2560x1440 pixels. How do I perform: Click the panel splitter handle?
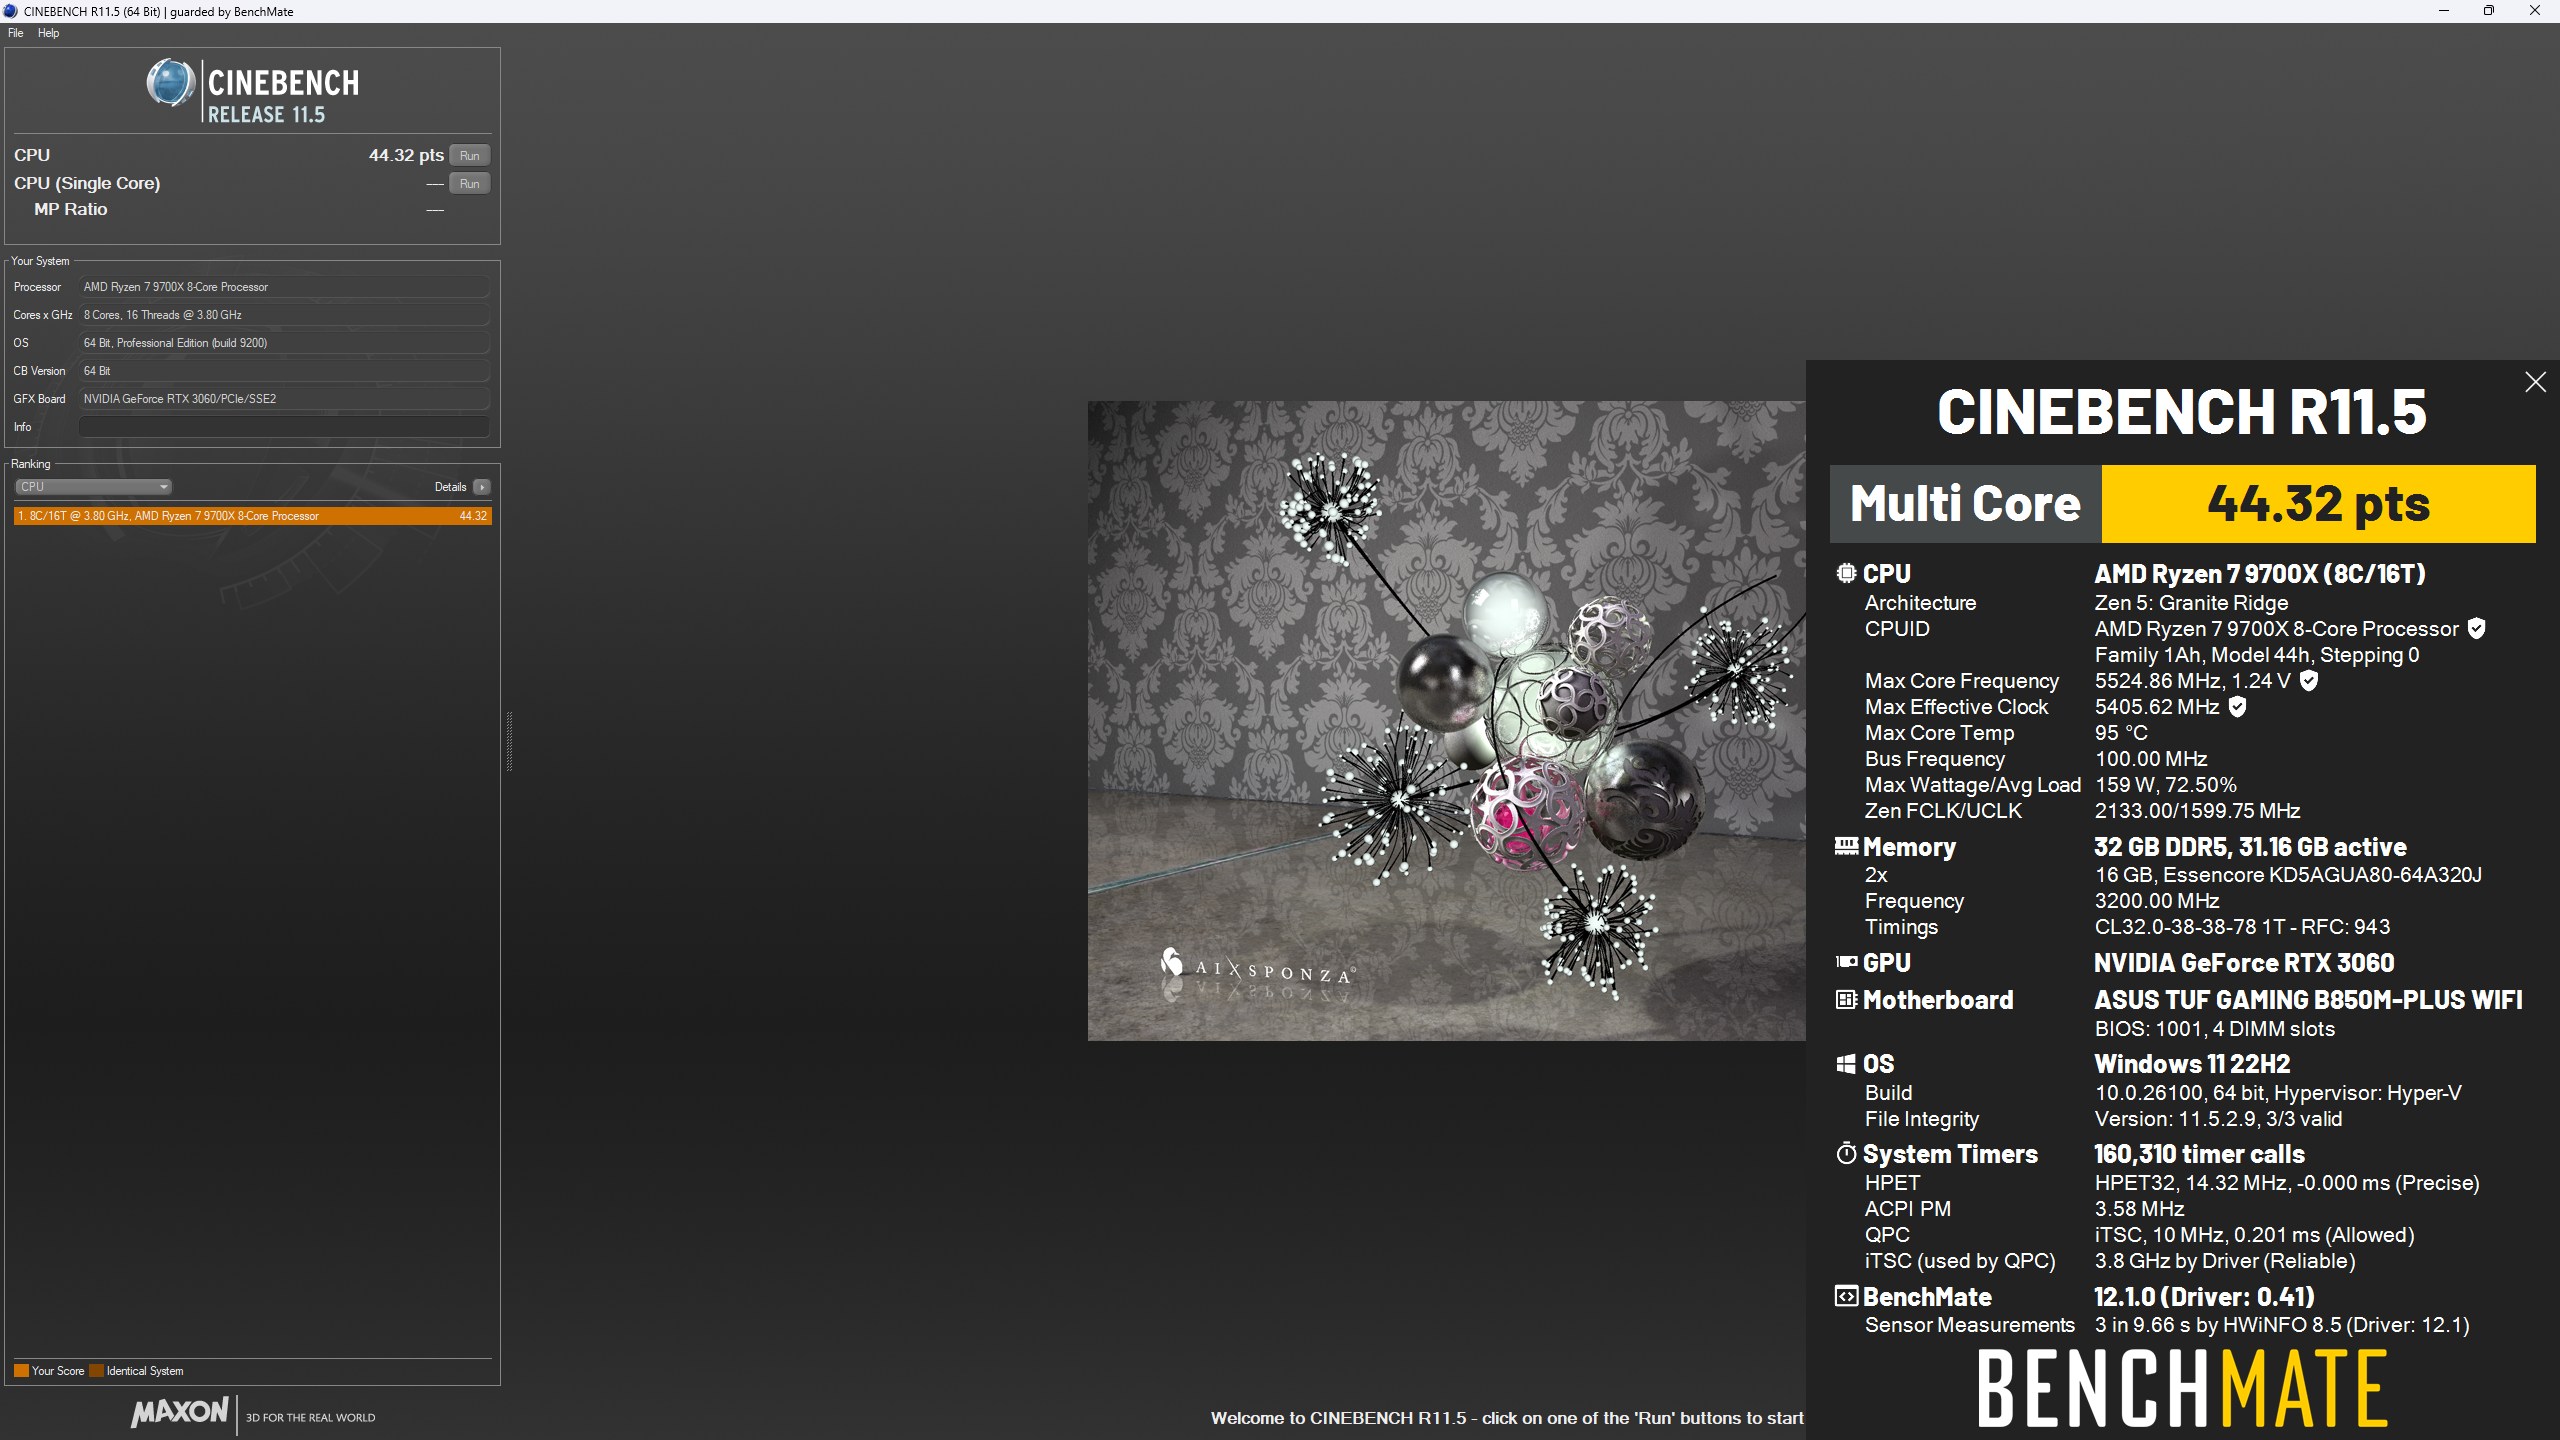[x=509, y=741]
